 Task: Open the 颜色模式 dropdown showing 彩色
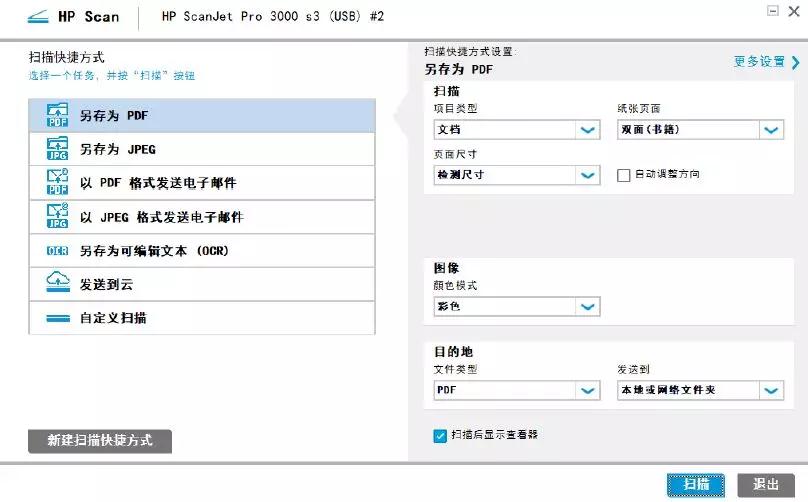pos(517,306)
